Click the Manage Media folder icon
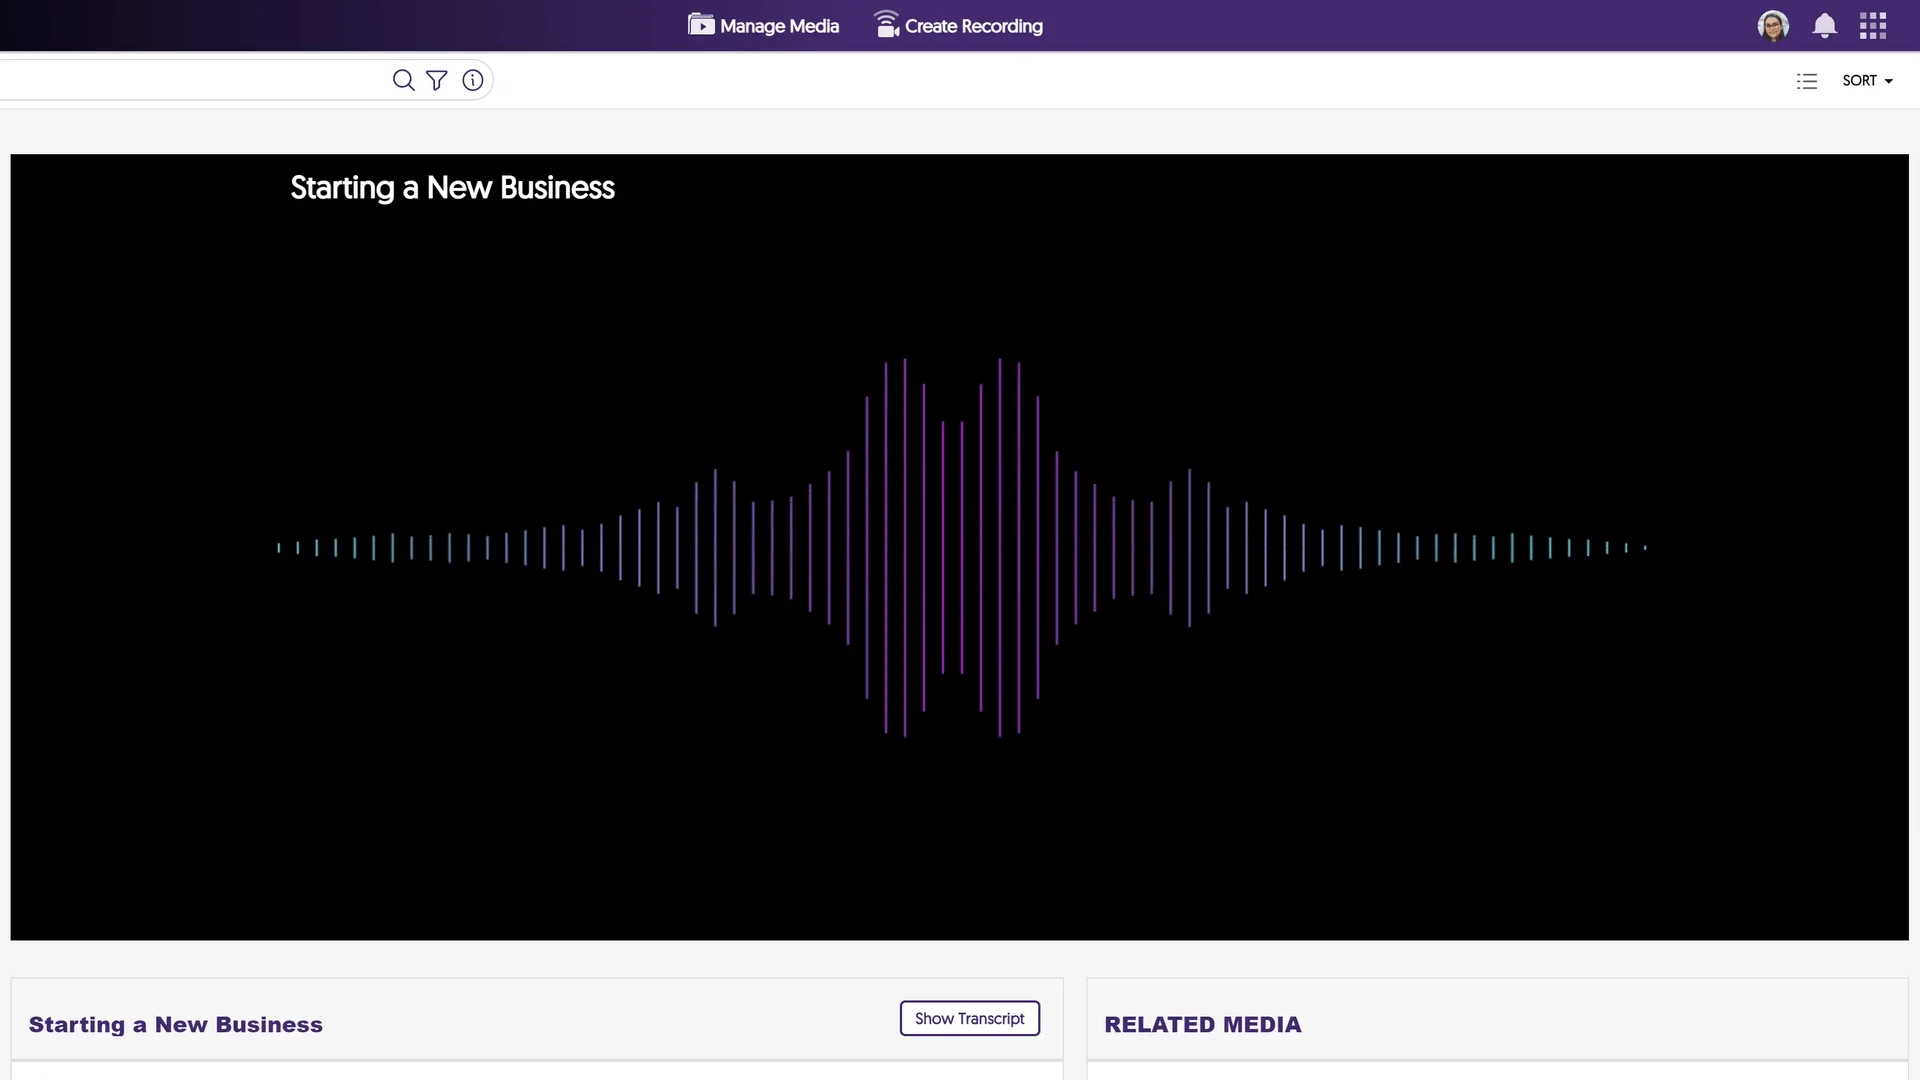The height and width of the screenshot is (1080, 1920). pos(701,25)
